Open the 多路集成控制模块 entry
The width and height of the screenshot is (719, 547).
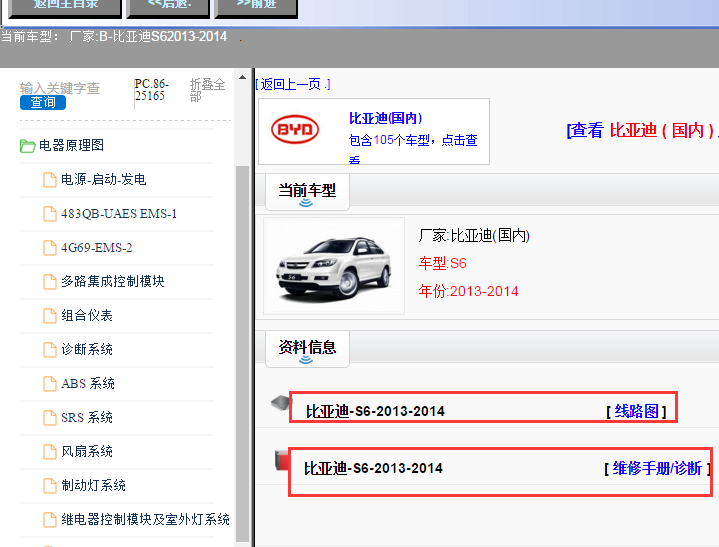pyautogui.click(x=113, y=281)
